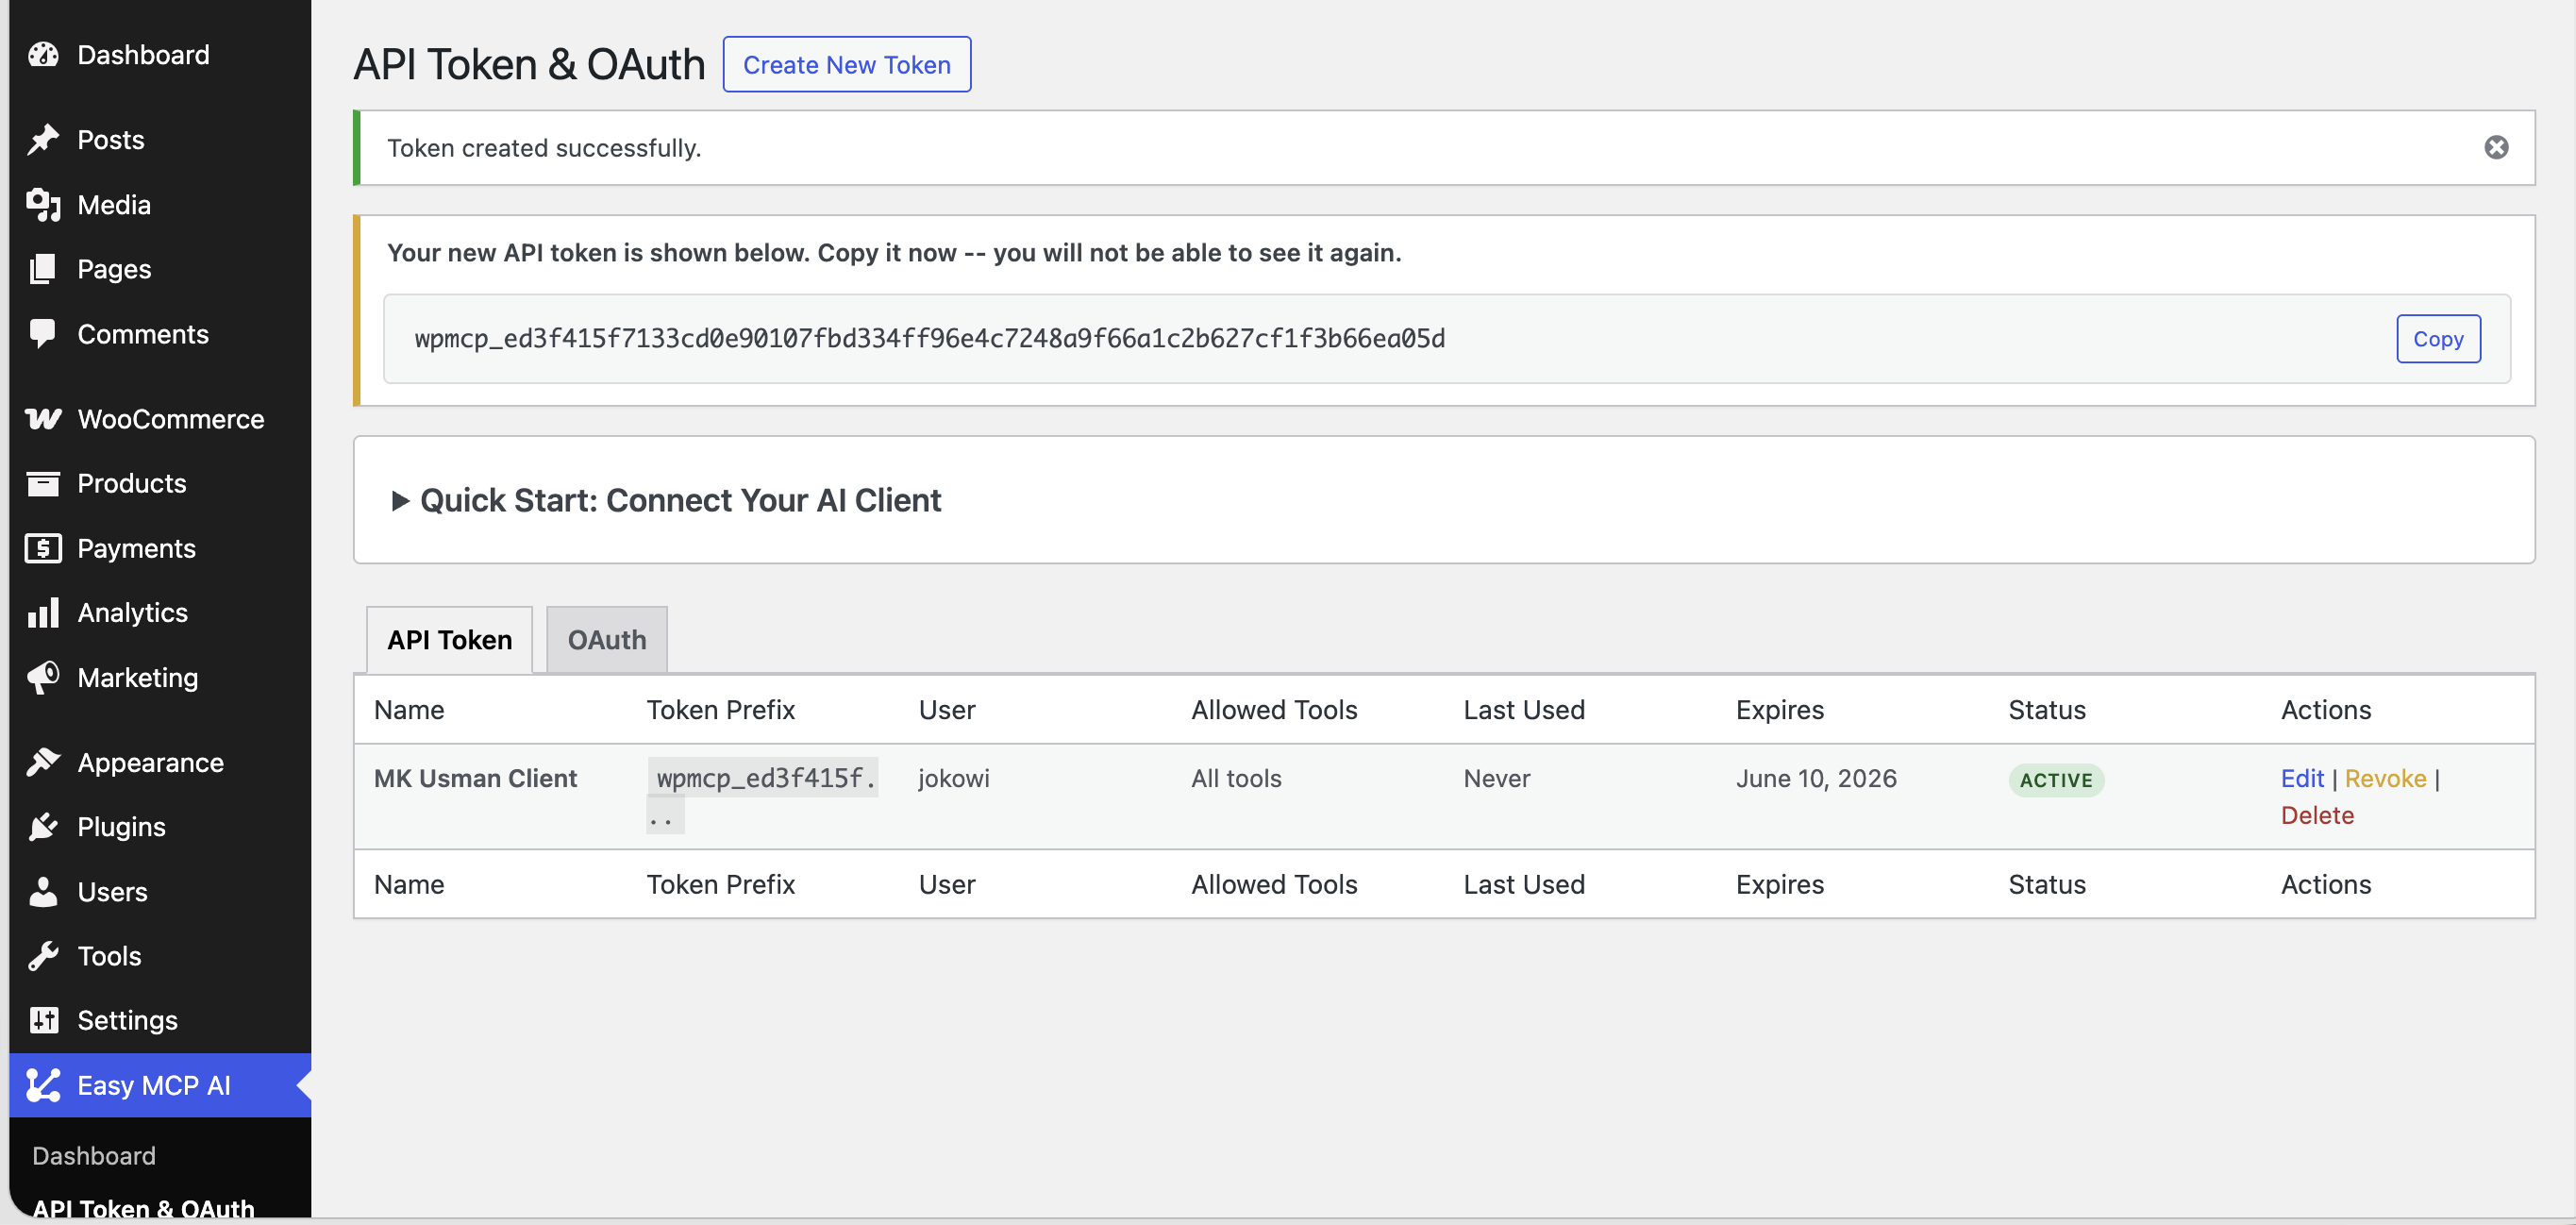Revoke the MK Usman Client token
The image size is (2576, 1225).
[x=2385, y=779]
